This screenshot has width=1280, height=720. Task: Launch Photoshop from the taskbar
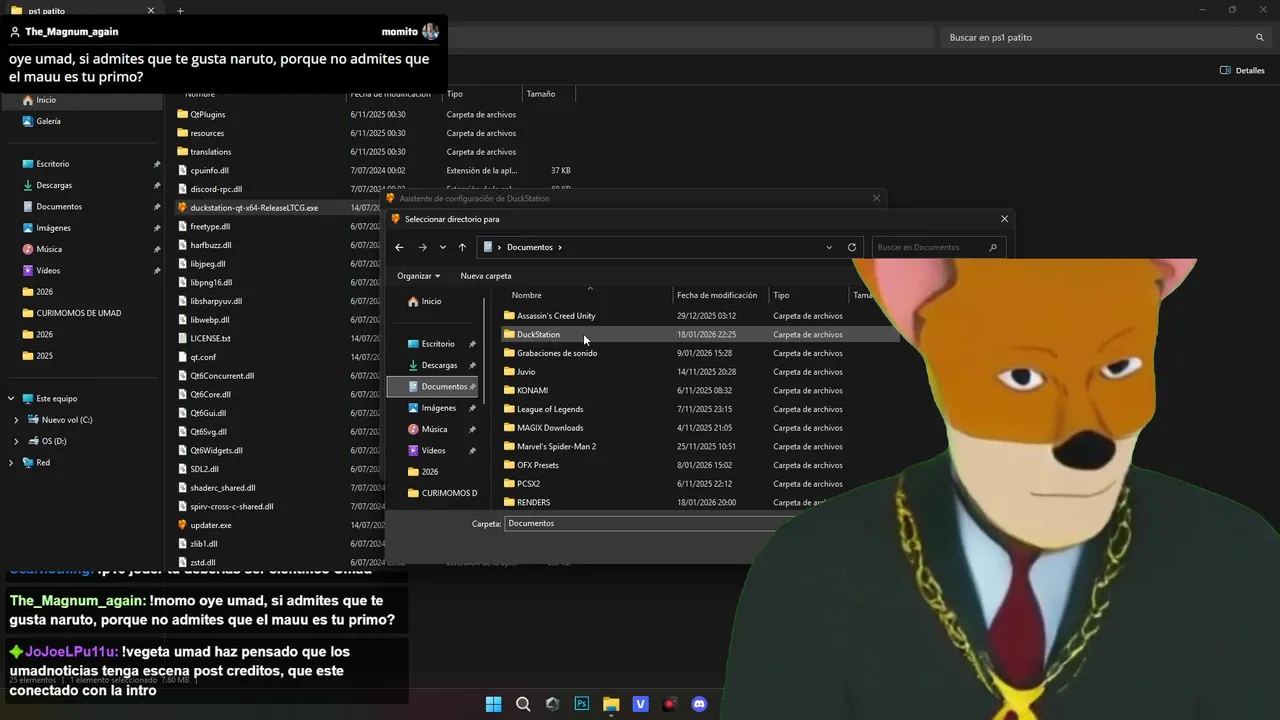pyautogui.click(x=582, y=704)
